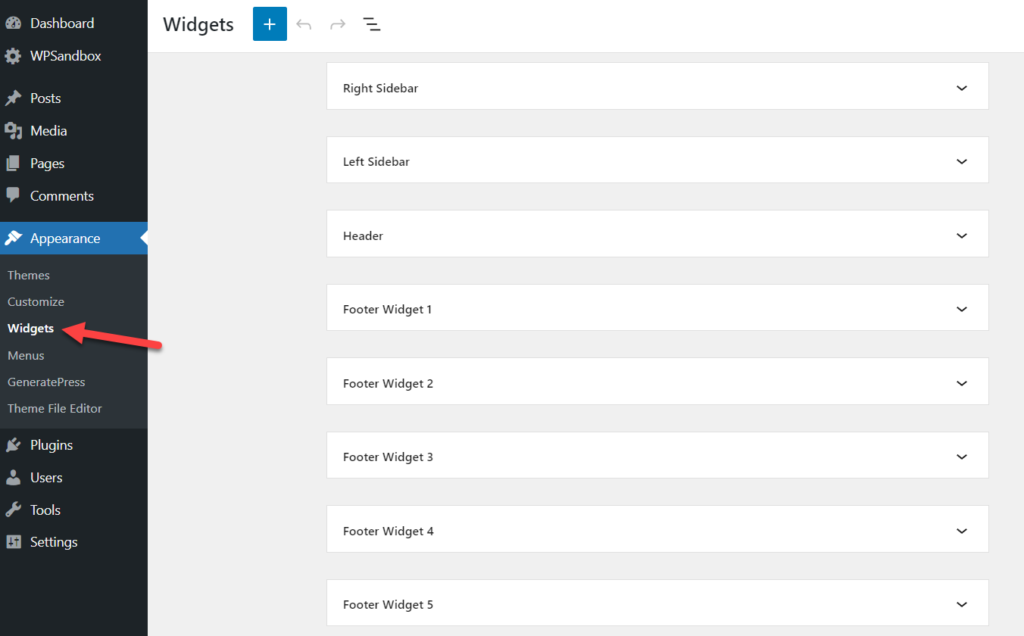Expand the Left Sidebar chevron

(x=961, y=161)
